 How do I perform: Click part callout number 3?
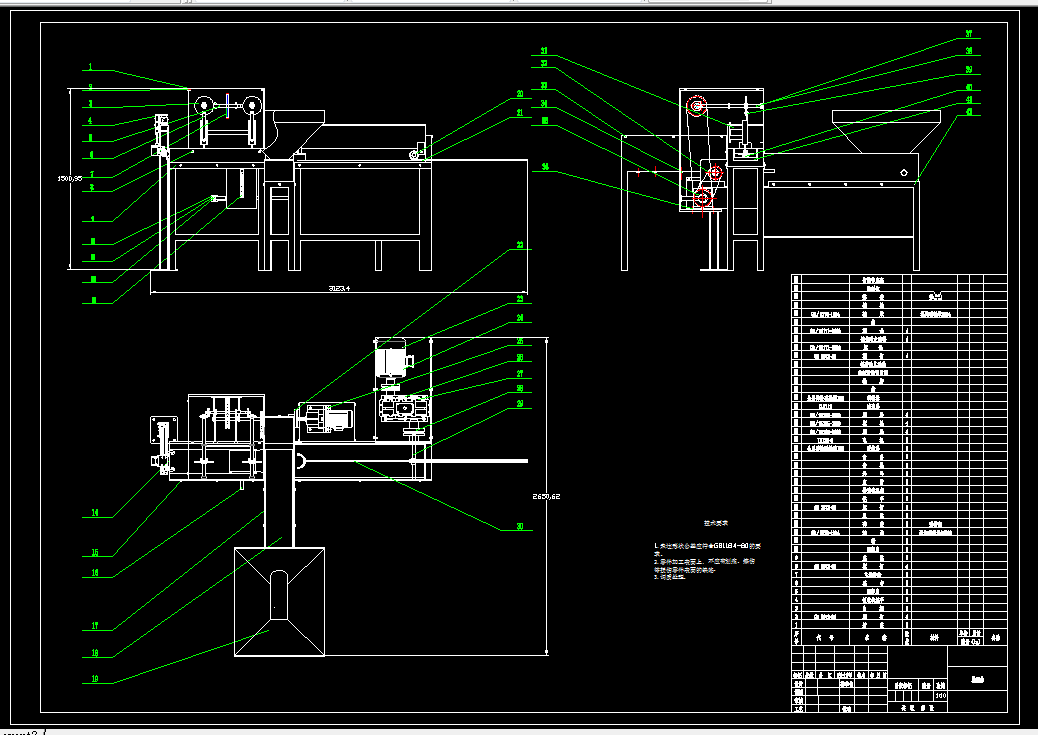pyautogui.click(x=91, y=104)
